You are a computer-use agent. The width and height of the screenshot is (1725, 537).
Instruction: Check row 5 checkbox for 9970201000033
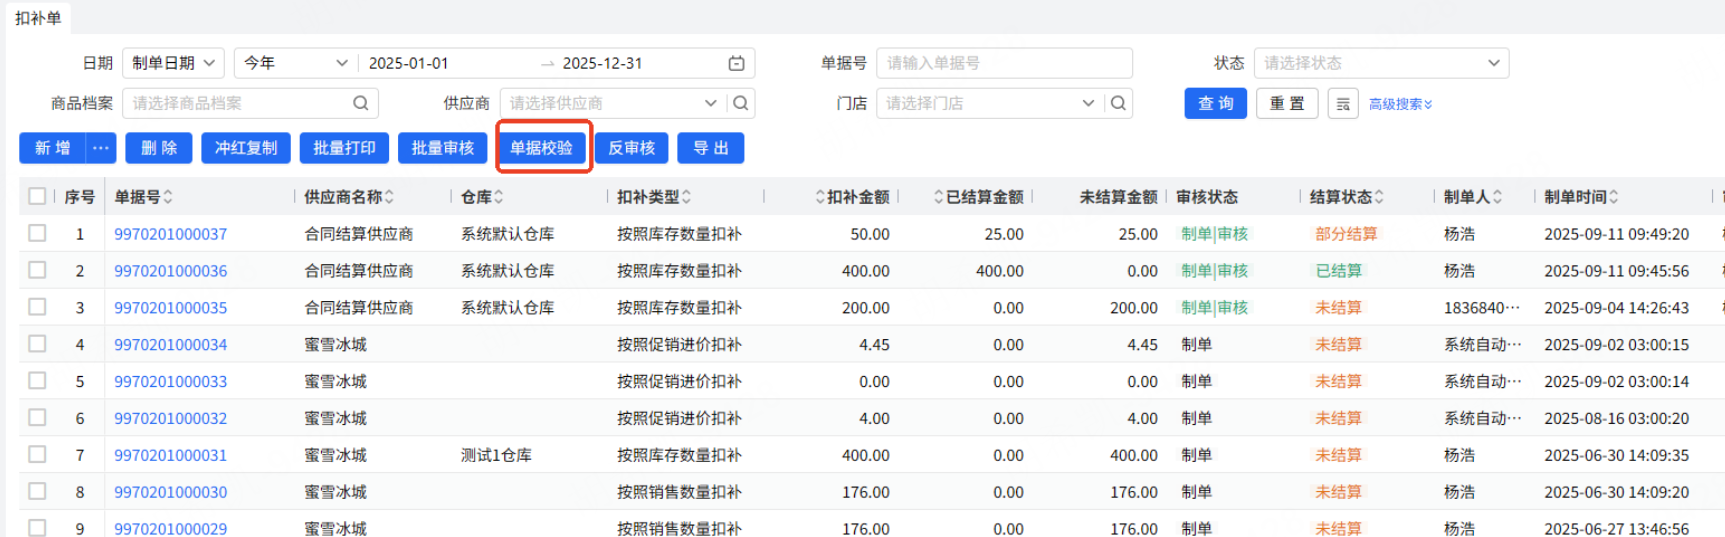click(x=37, y=380)
